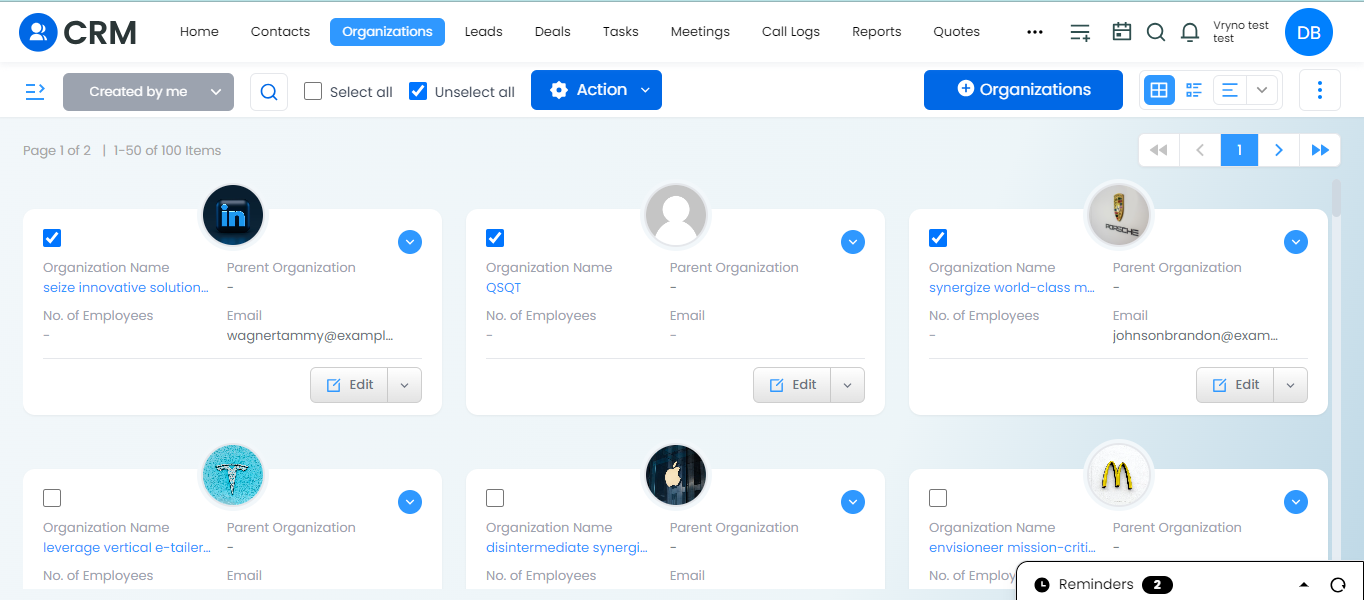
Task: Switch to the text-lines list view
Action: click(1230, 90)
